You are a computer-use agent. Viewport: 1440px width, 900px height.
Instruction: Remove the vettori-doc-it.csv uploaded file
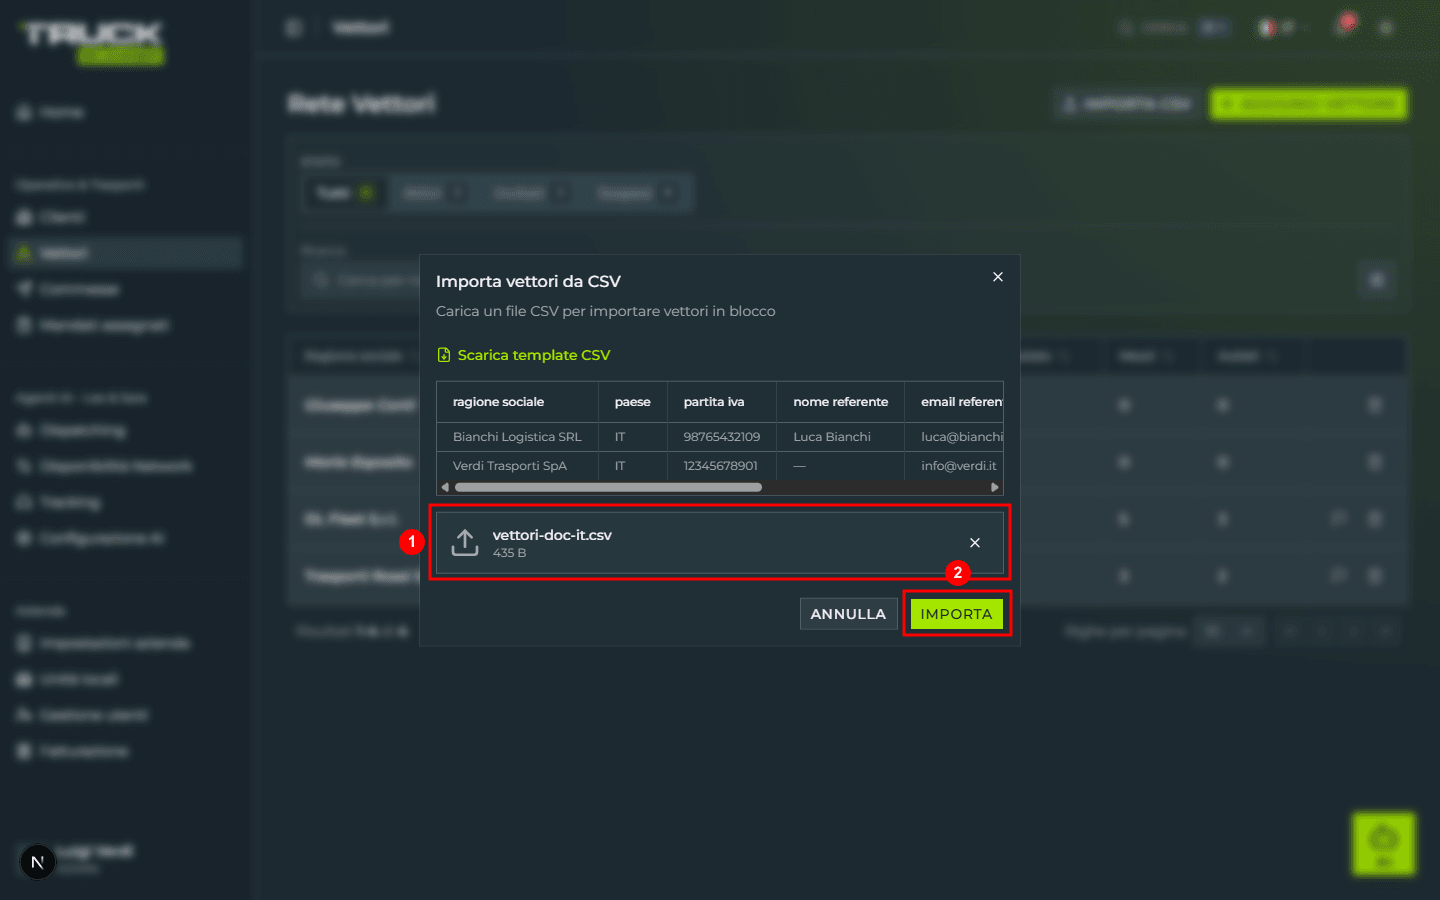tap(975, 543)
